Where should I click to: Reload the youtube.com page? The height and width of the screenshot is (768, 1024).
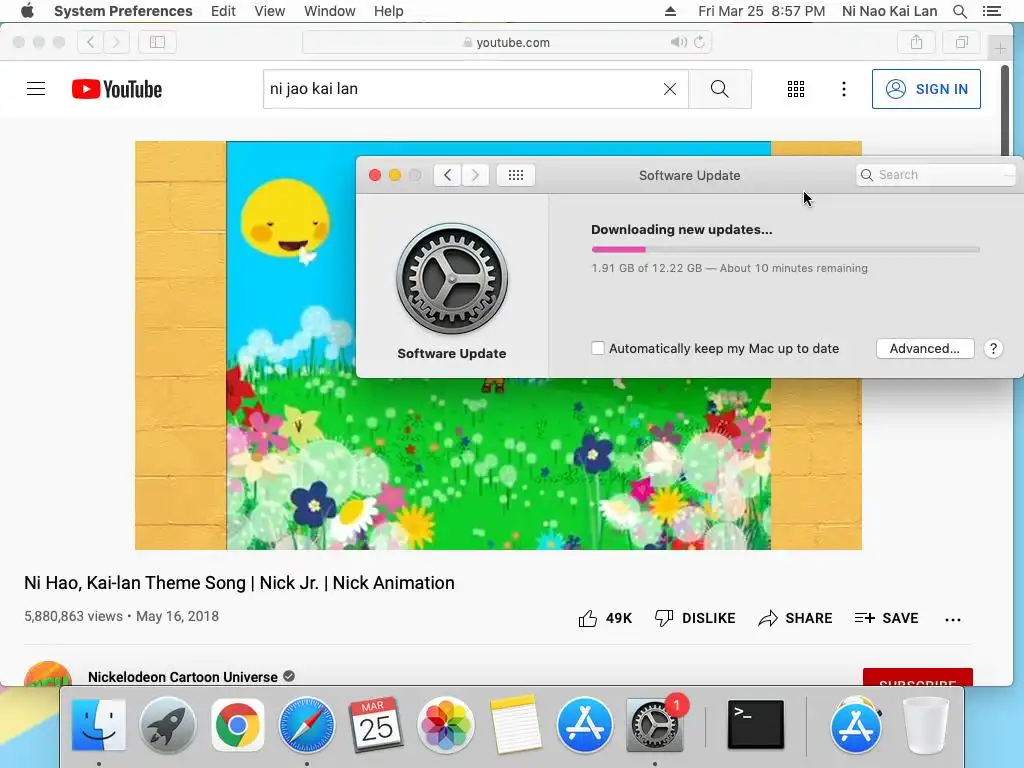tap(699, 42)
